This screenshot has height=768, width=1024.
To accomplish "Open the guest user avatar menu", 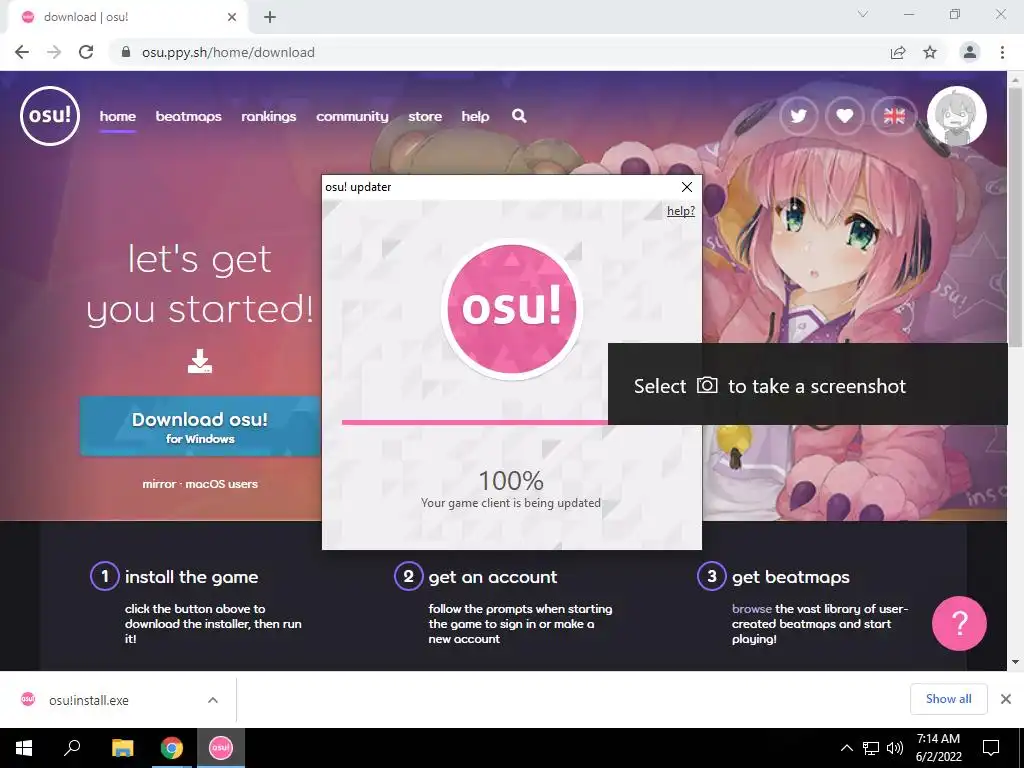I will pyautogui.click(x=957, y=116).
